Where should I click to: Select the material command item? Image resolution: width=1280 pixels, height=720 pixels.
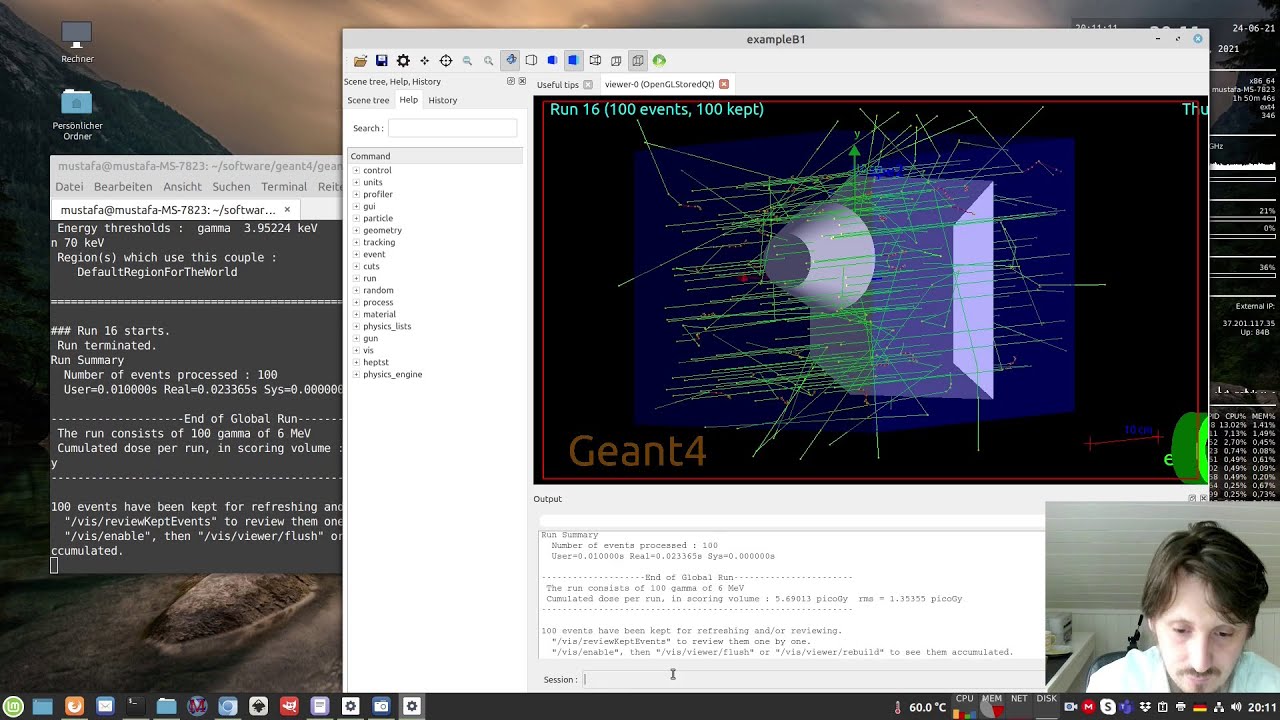click(x=380, y=314)
